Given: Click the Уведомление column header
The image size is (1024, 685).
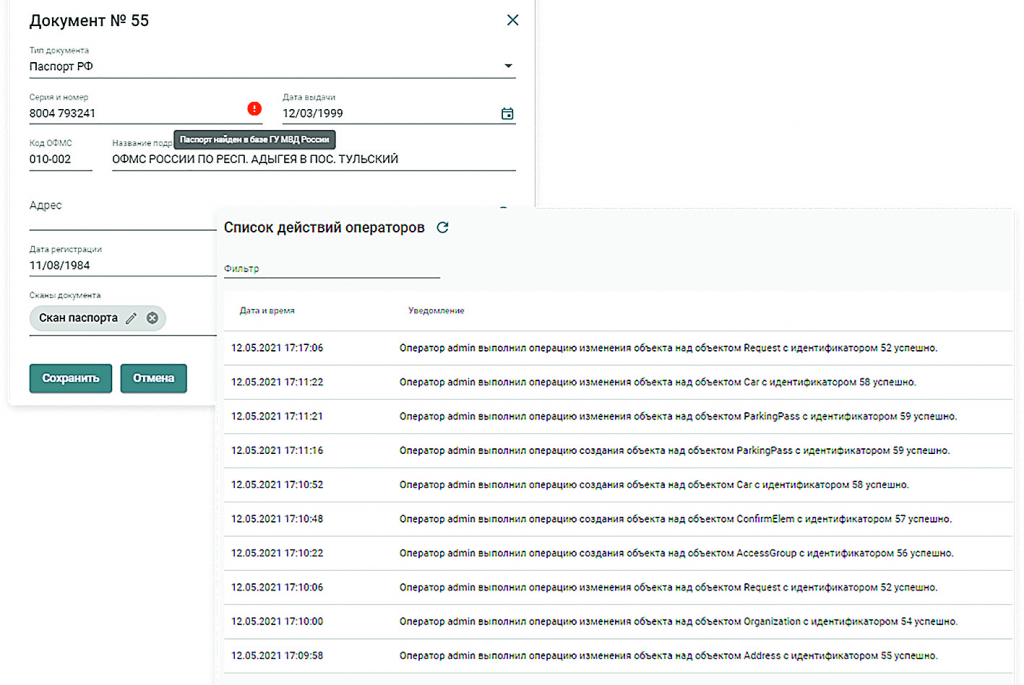Looking at the screenshot, I should (x=436, y=311).
